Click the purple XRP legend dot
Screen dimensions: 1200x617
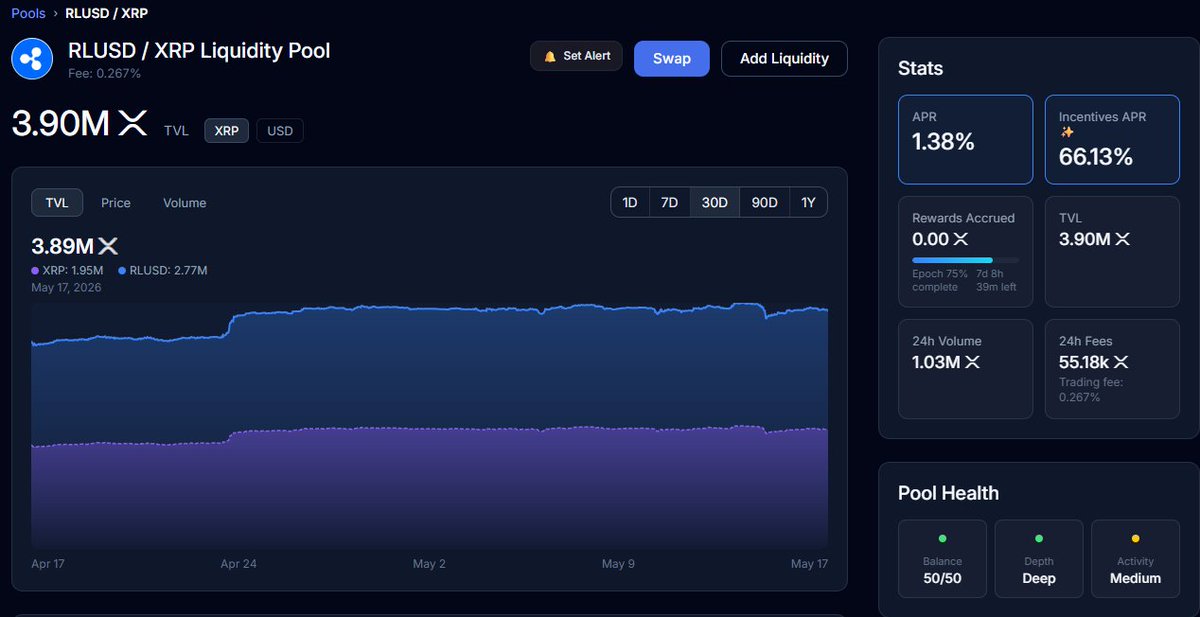35,271
